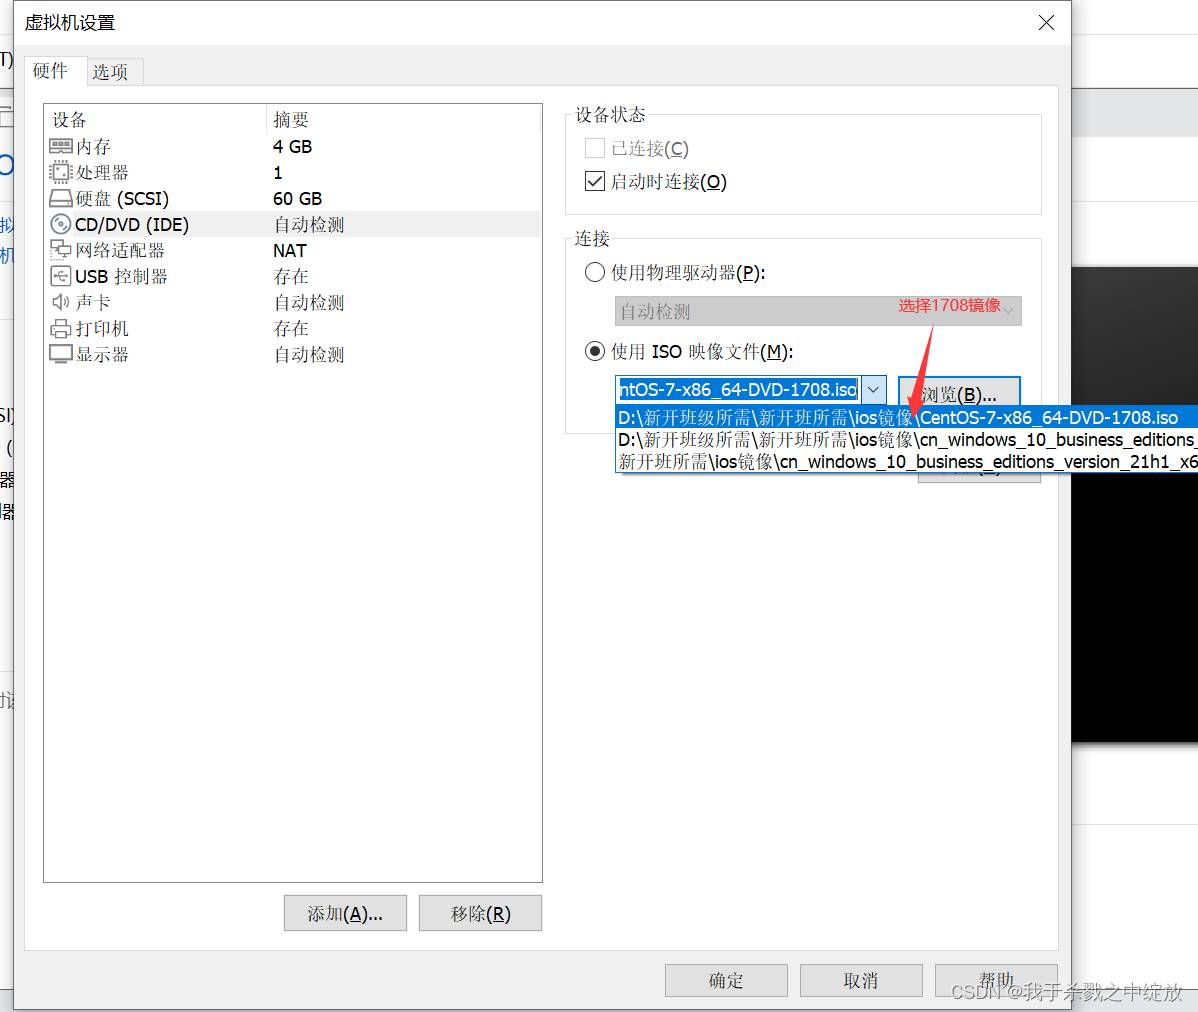
Task: Switch to the 硬件 tab
Action: coord(50,71)
